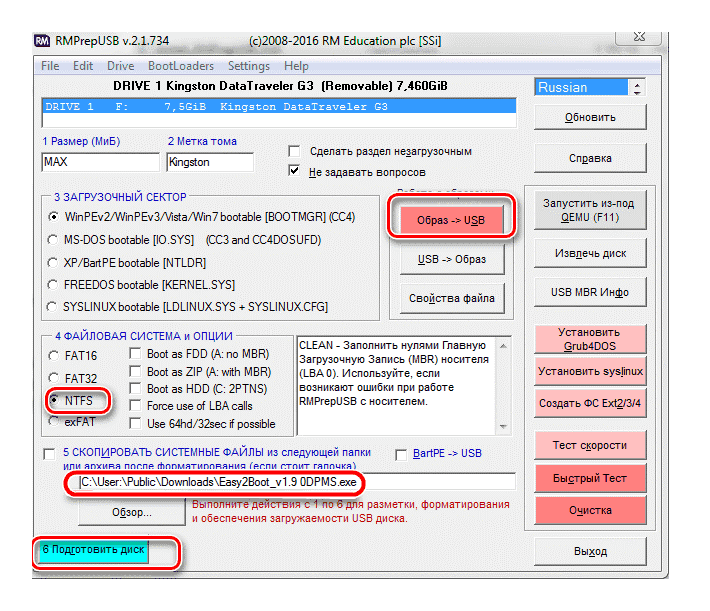
Task: Open the Help menu
Action: pyautogui.click(x=296, y=66)
